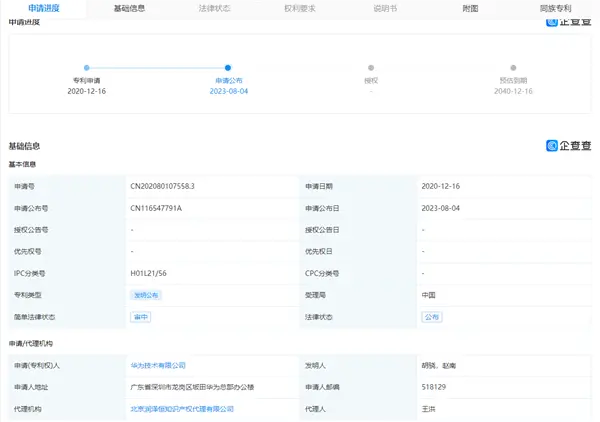
Task: Open the 法律状态 tab
Action: click(214, 8)
